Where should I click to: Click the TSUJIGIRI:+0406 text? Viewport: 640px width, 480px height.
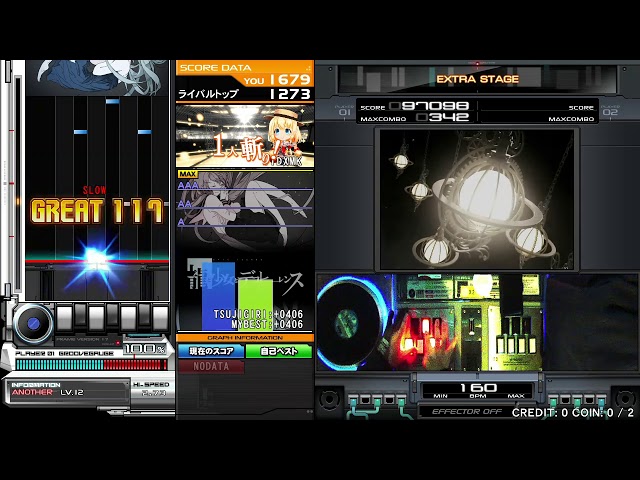(x=258, y=314)
